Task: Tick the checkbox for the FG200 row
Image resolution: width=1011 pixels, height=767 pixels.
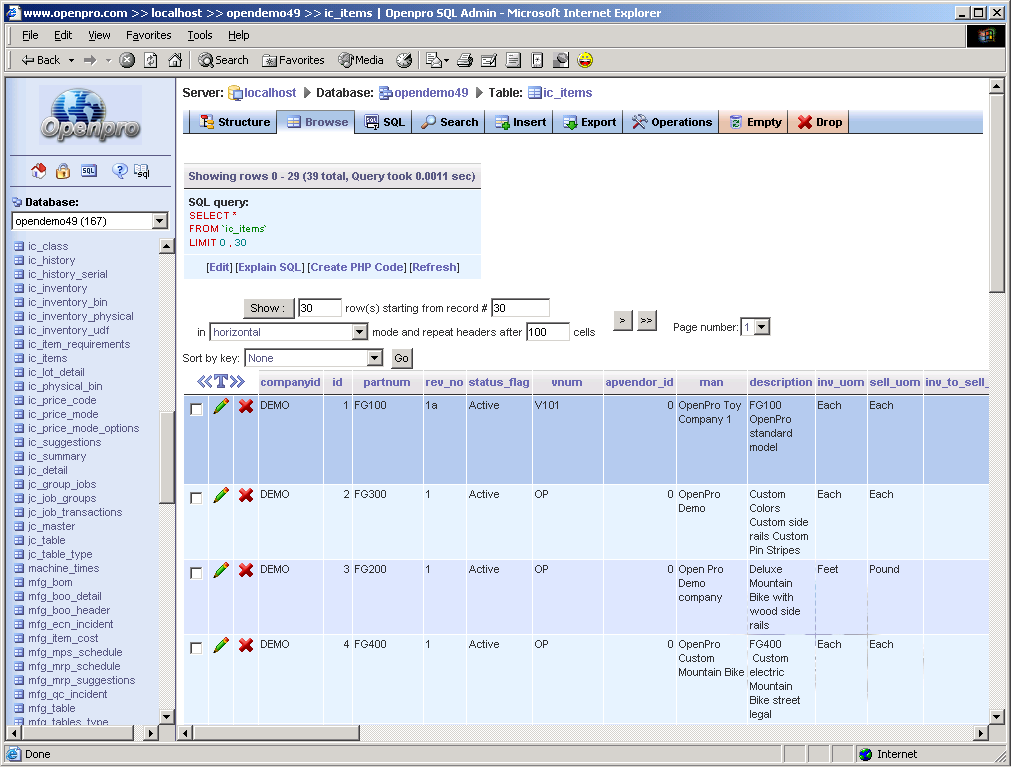Action: [x=196, y=572]
